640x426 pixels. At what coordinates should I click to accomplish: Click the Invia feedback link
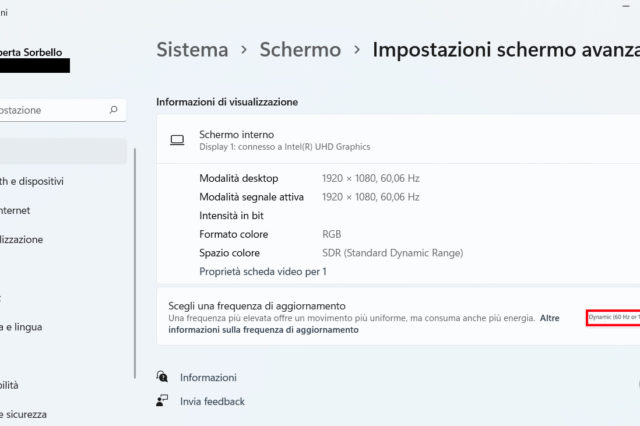pos(212,401)
